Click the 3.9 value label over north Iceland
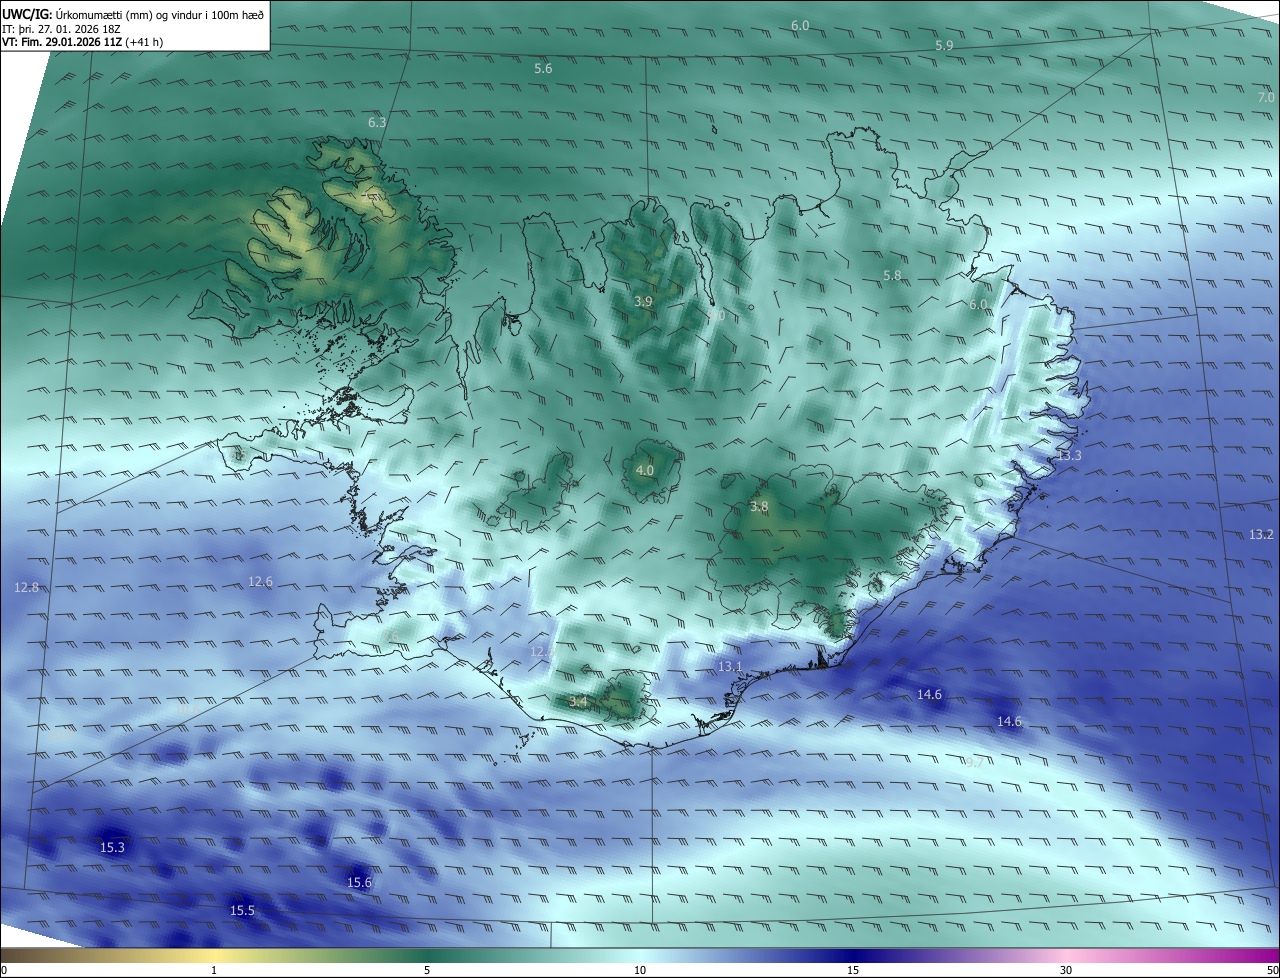Image resolution: width=1280 pixels, height=978 pixels. 644,301
